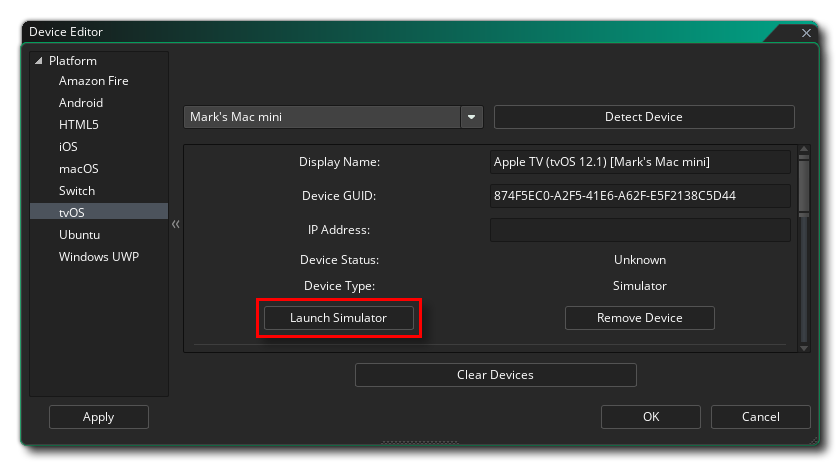Screen dimensions: 840x466
Task: Select iOS platform entry
Action: pyautogui.click(x=68, y=147)
